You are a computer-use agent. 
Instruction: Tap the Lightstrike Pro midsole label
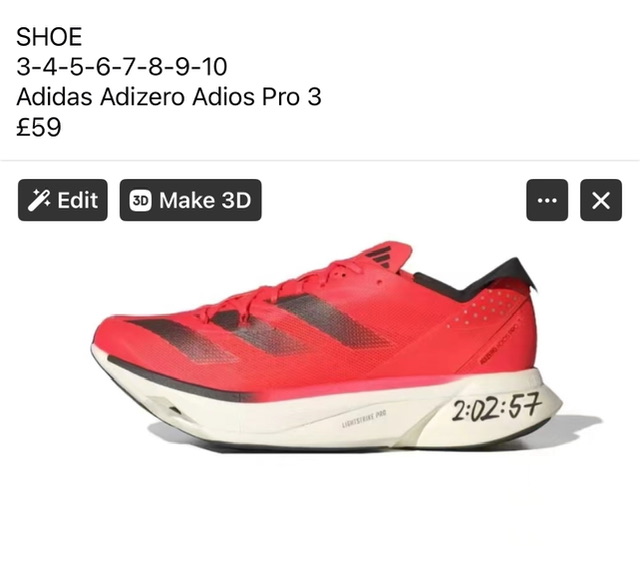[364, 419]
